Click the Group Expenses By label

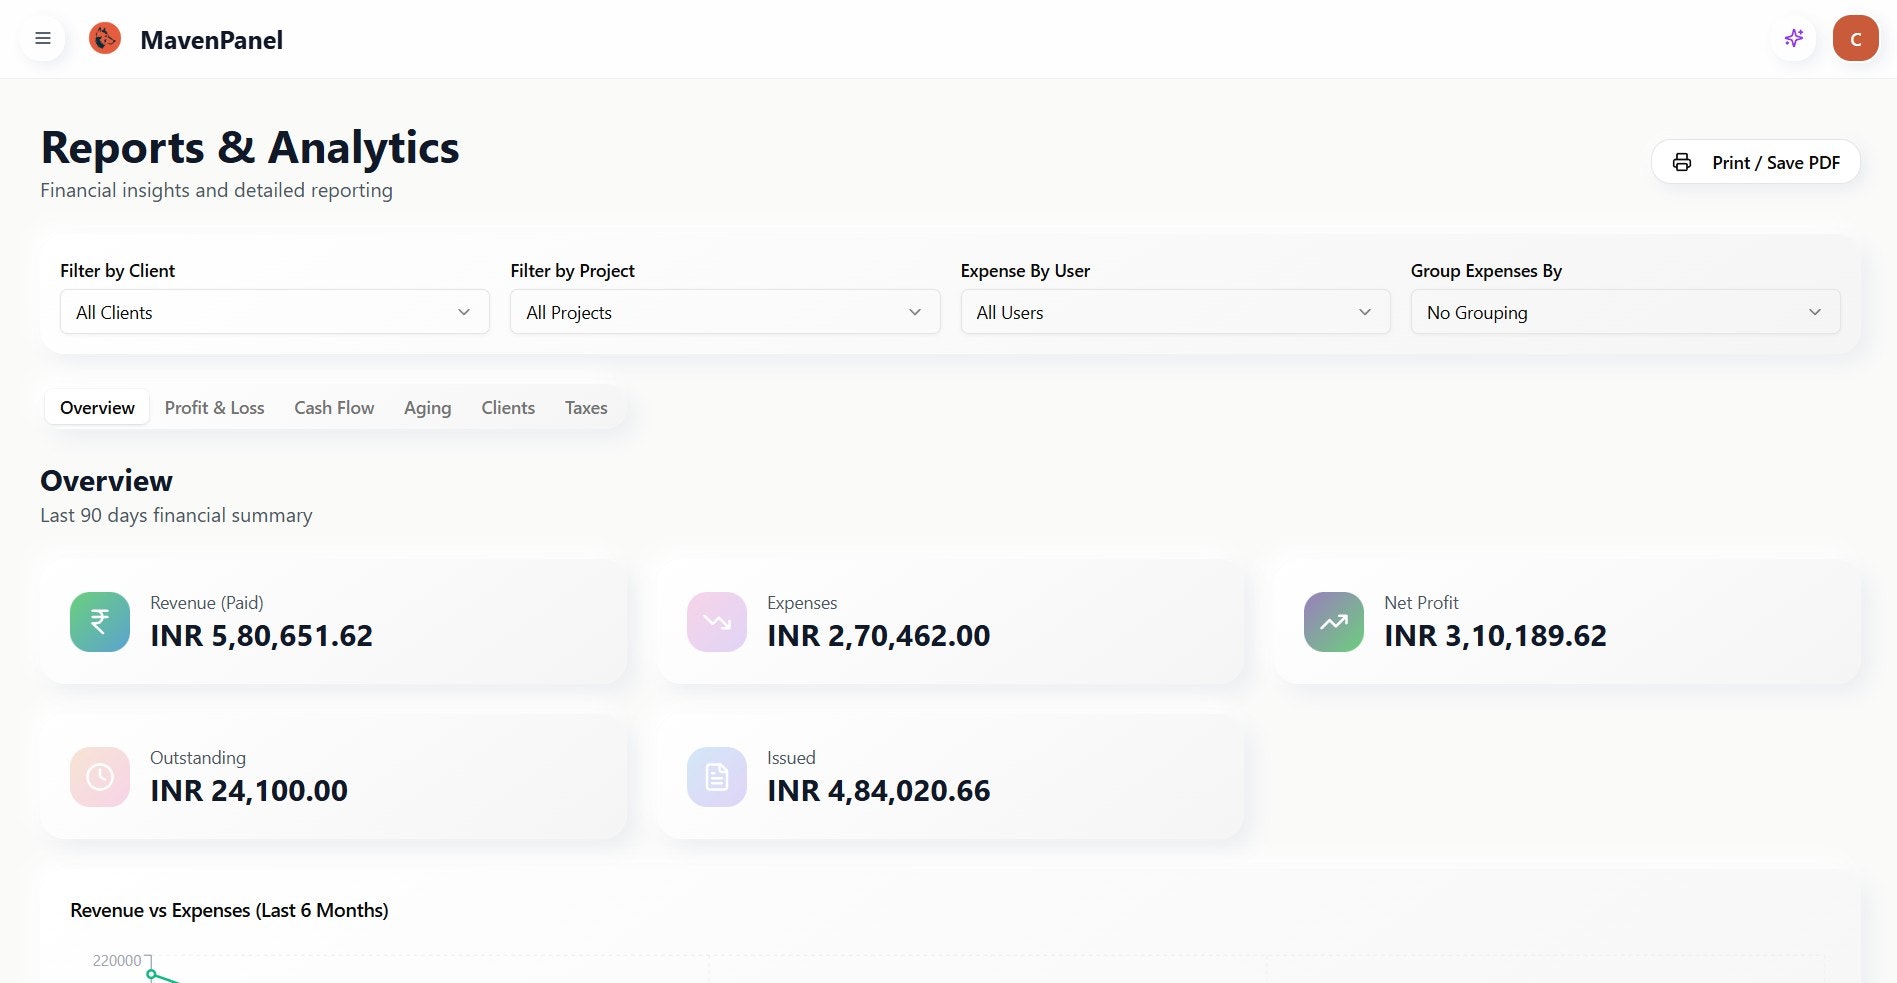(1486, 271)
